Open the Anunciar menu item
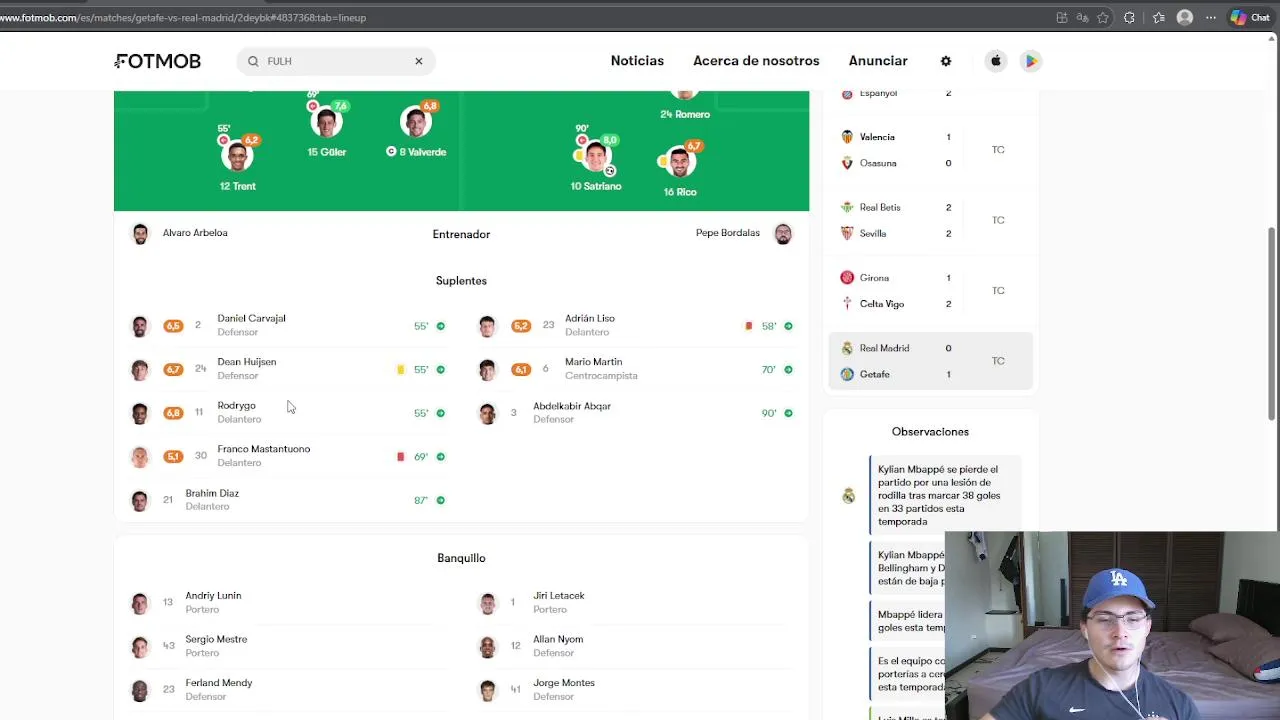The height and width of the screenshot is (720, 1280). point(878,61)
